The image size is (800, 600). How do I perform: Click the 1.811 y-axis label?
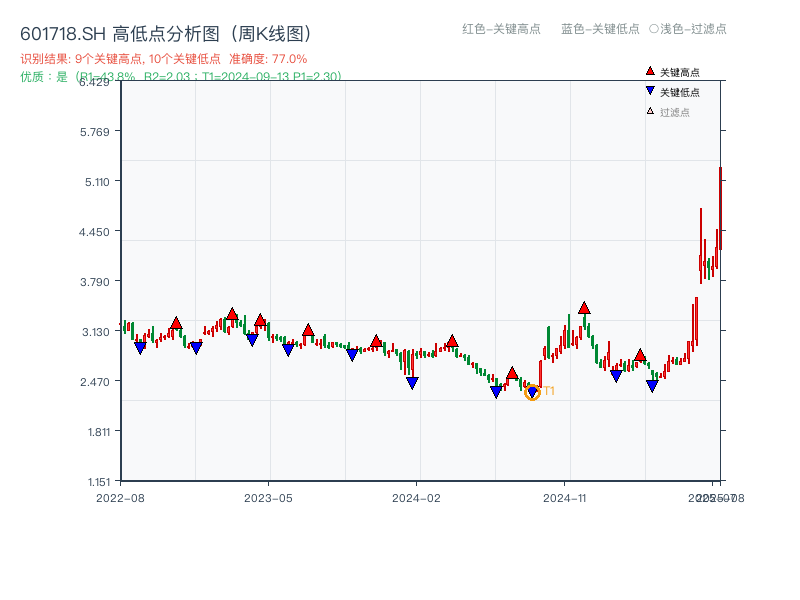[x=99, y=432]
